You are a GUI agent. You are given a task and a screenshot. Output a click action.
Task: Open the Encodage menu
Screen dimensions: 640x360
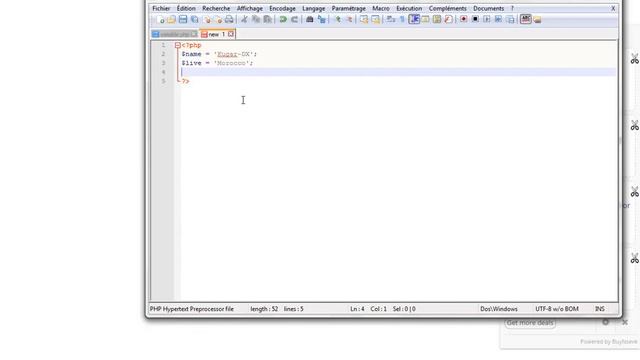[282, 8]
